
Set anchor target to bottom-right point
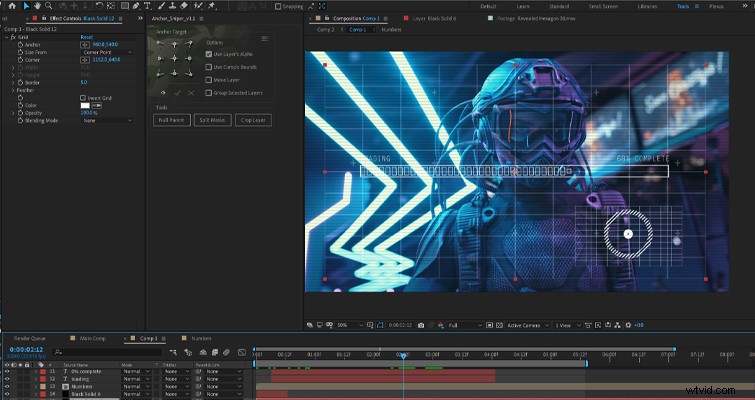click(x=189, y=73)
